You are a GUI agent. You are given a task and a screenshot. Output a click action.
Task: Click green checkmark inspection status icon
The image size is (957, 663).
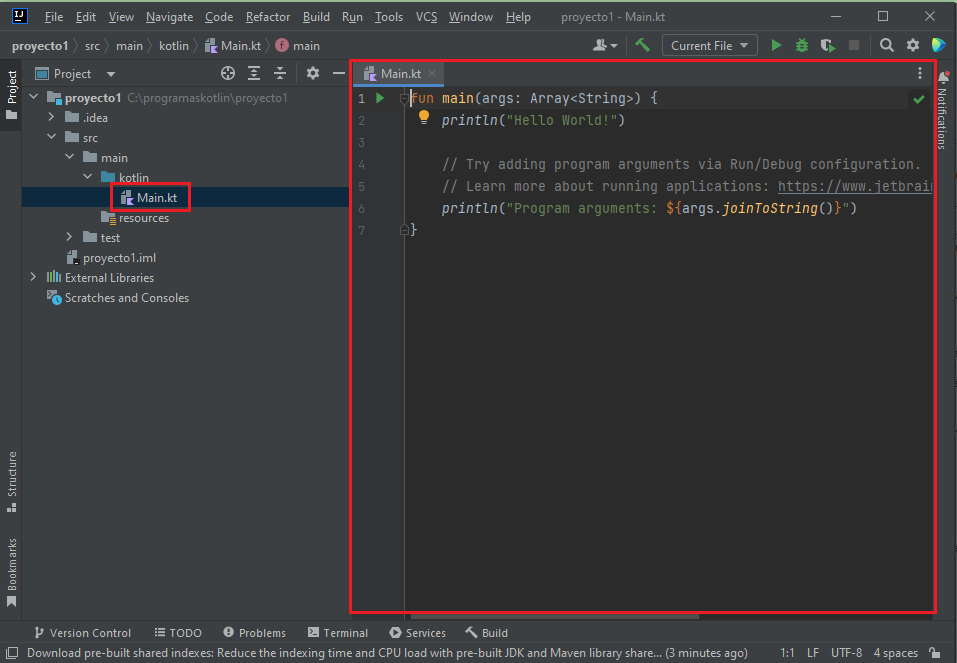919,99
